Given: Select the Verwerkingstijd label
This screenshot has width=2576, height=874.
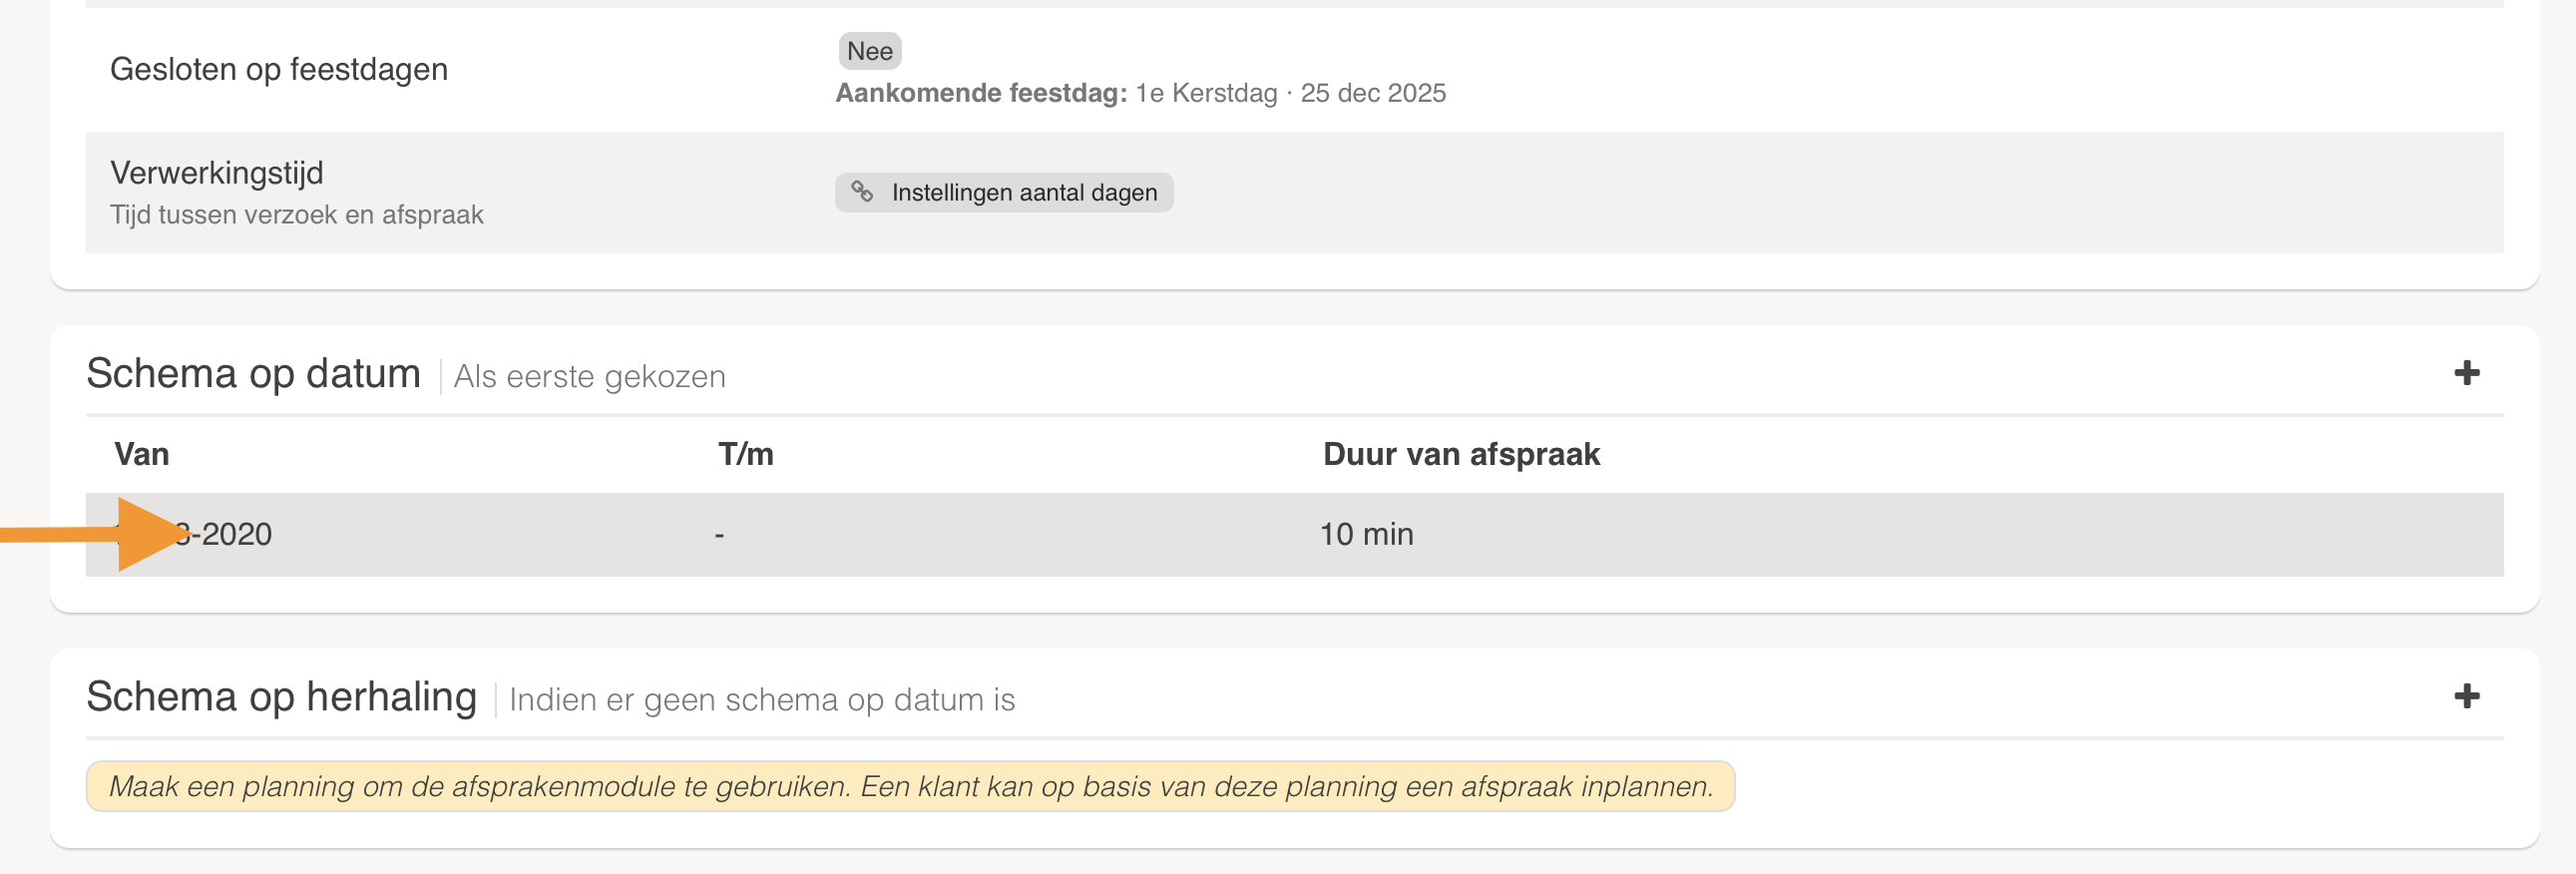Looking at the screenshot, I should coord(217,172).
